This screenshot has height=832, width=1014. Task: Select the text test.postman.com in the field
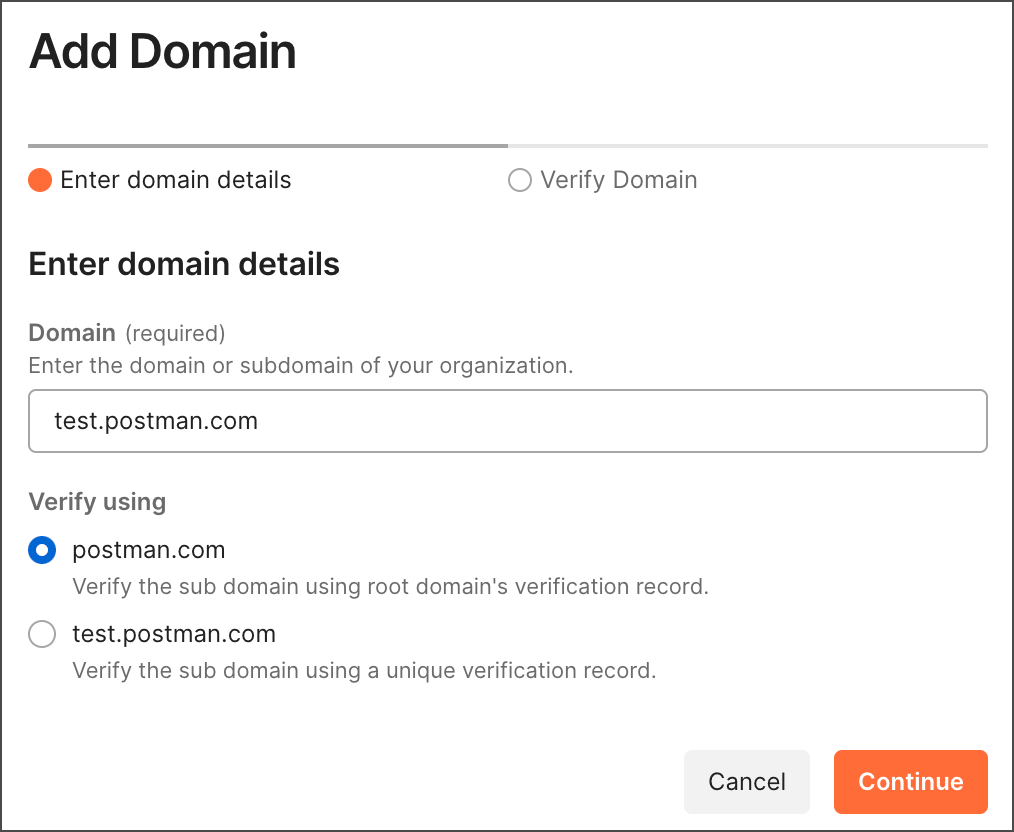click(156, 421)
